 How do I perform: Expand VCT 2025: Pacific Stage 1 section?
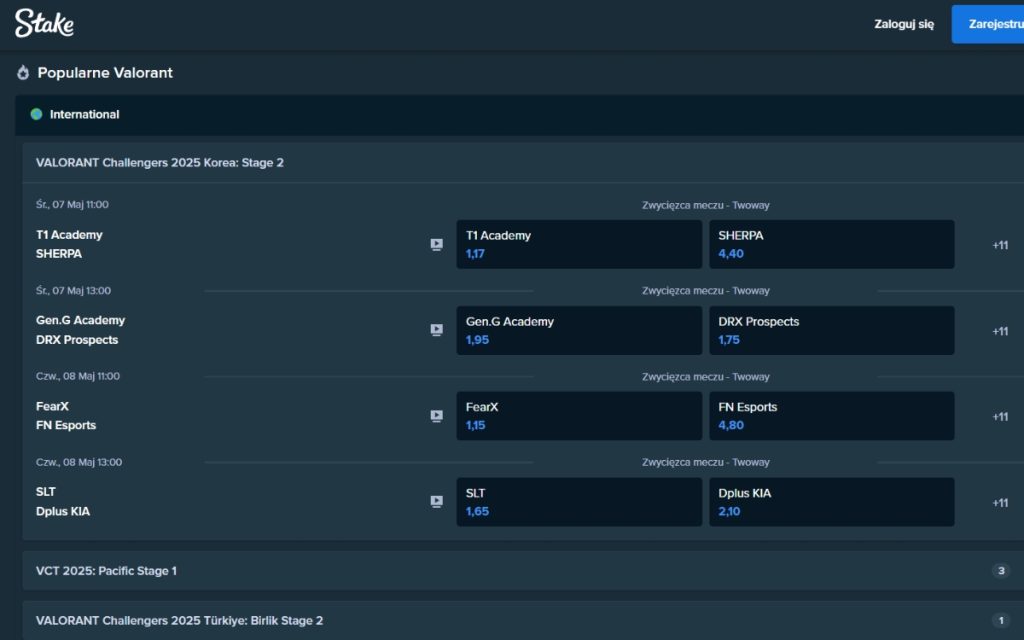[x=106, y=571]
